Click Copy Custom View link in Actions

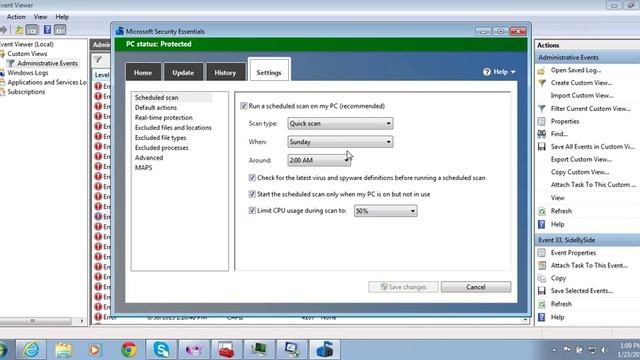(x=580, y=172)
